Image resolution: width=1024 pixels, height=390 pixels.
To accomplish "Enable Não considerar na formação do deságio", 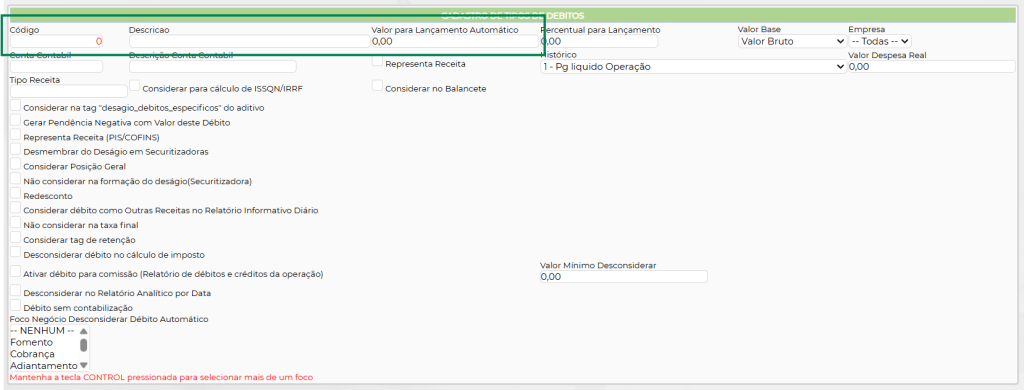I will [16, 179].
